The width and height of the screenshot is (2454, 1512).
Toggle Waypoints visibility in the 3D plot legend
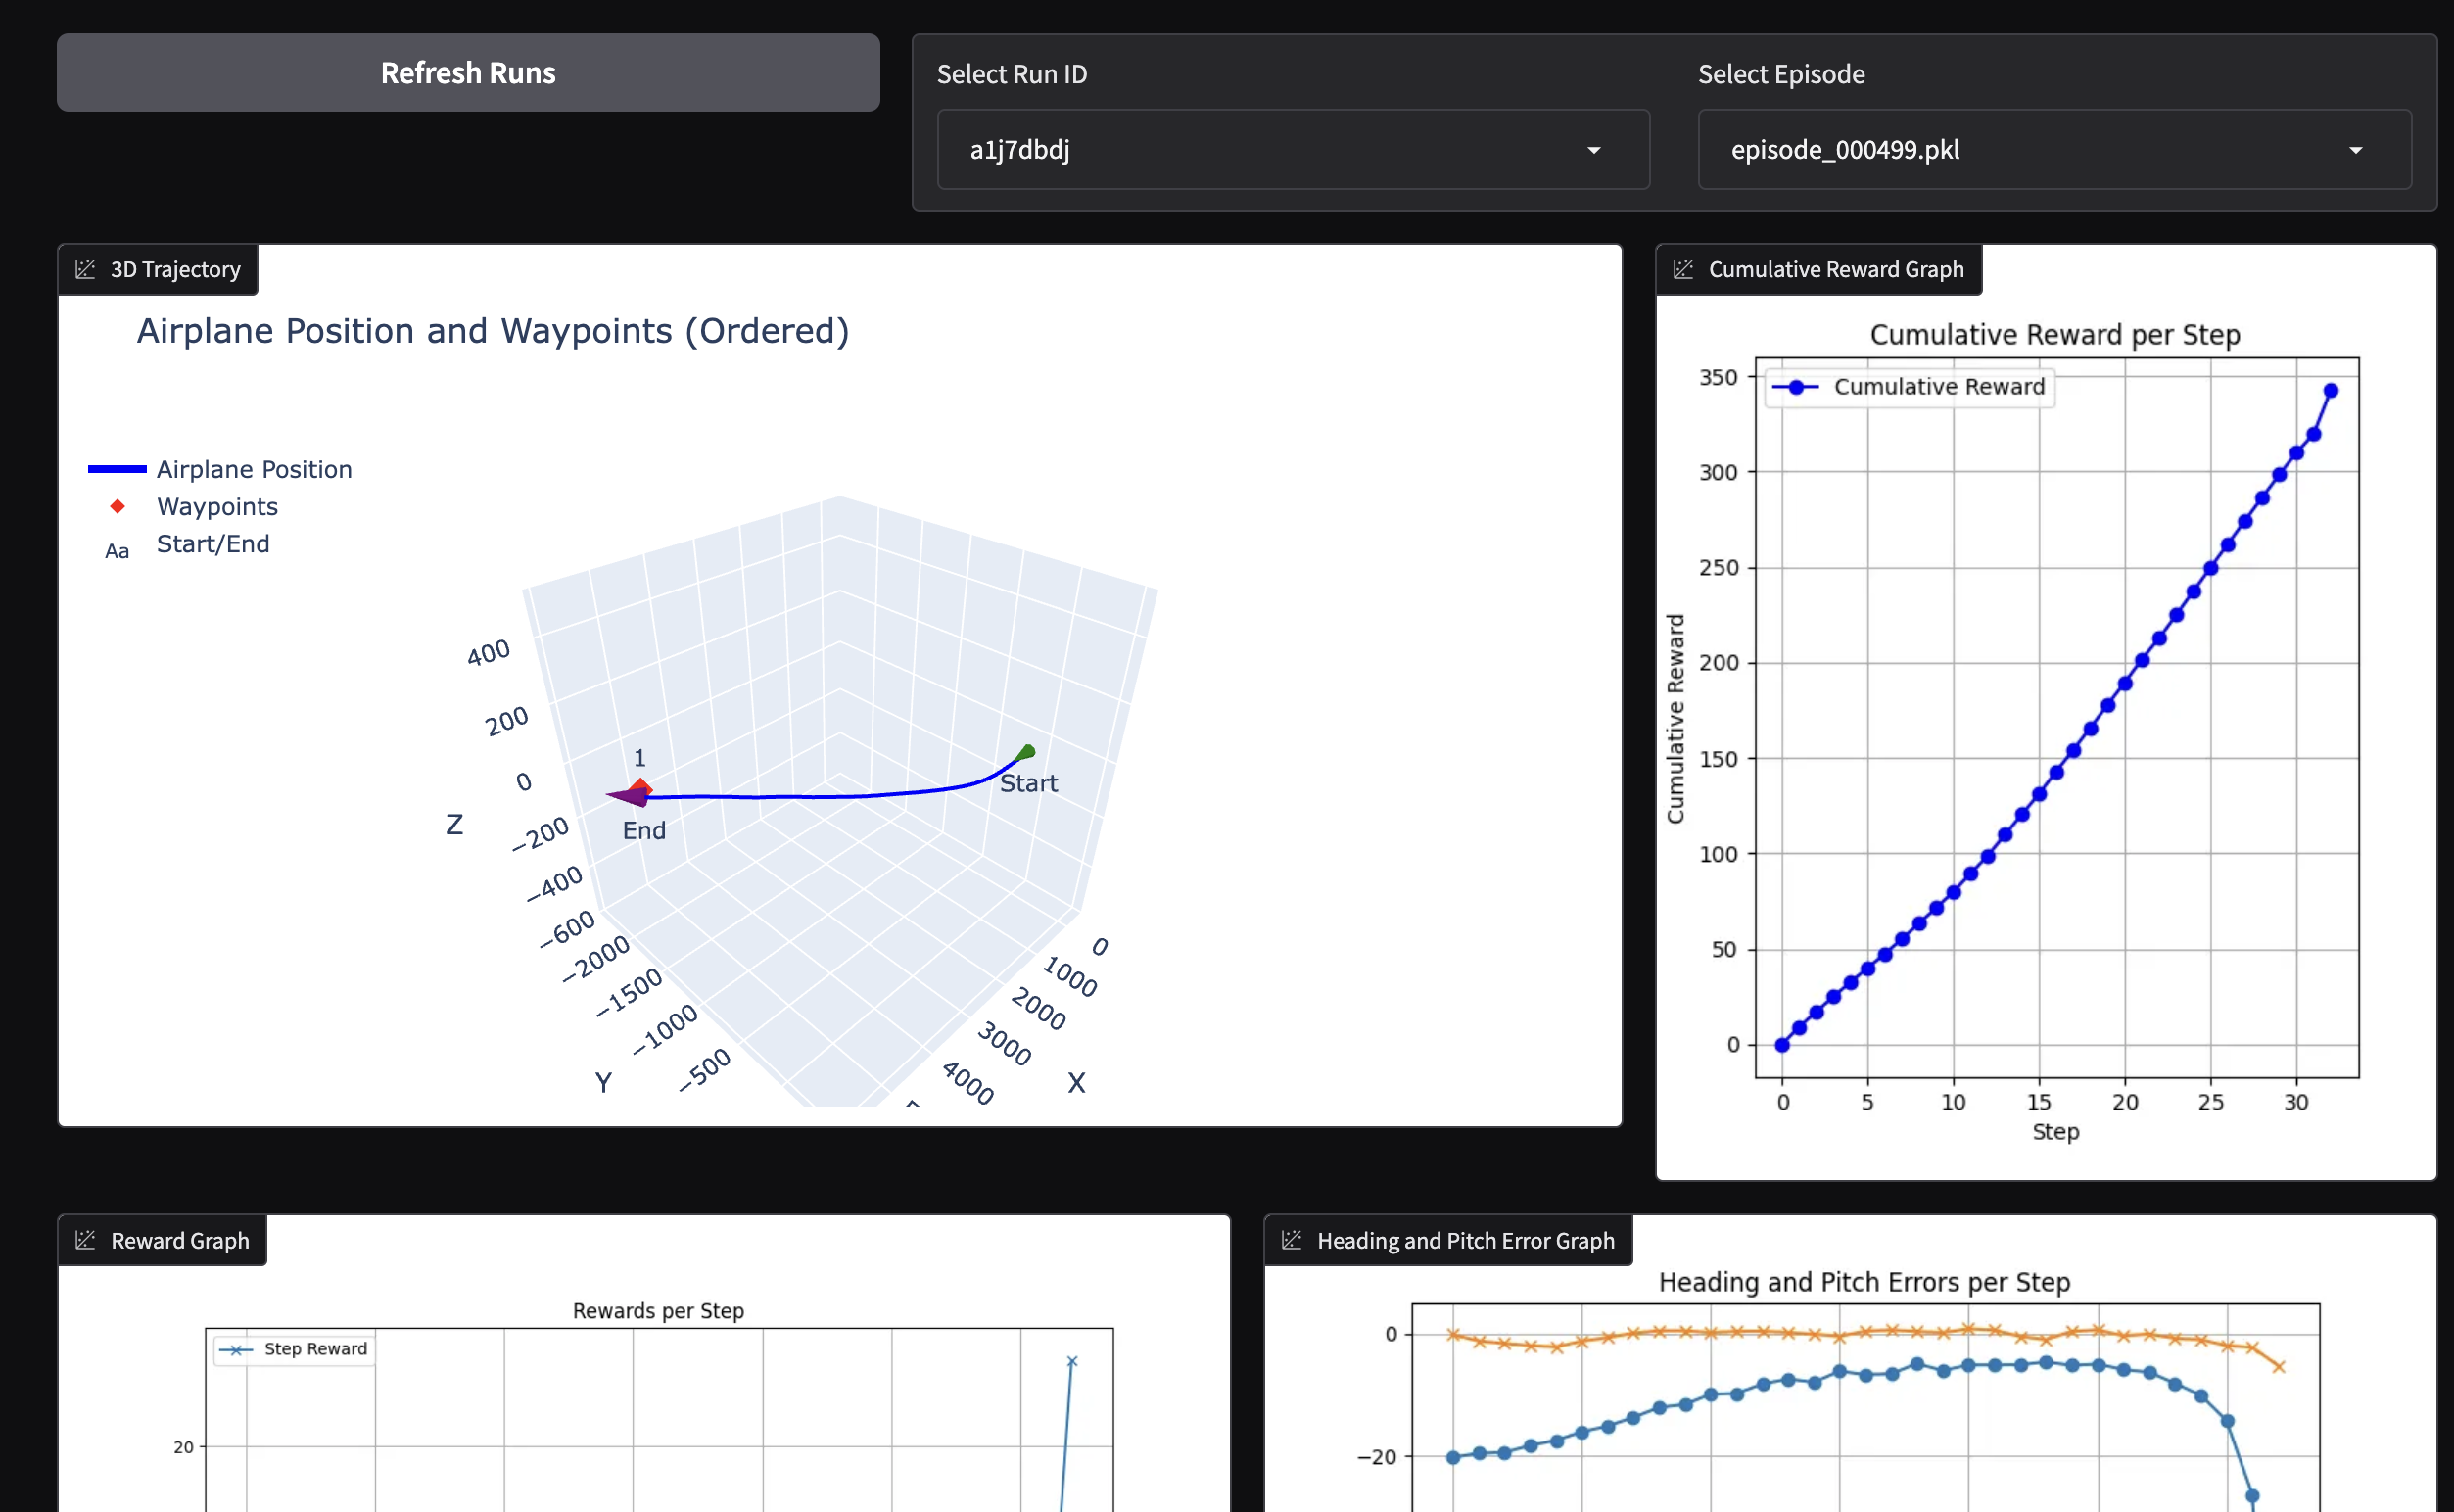tap(117, 507)
